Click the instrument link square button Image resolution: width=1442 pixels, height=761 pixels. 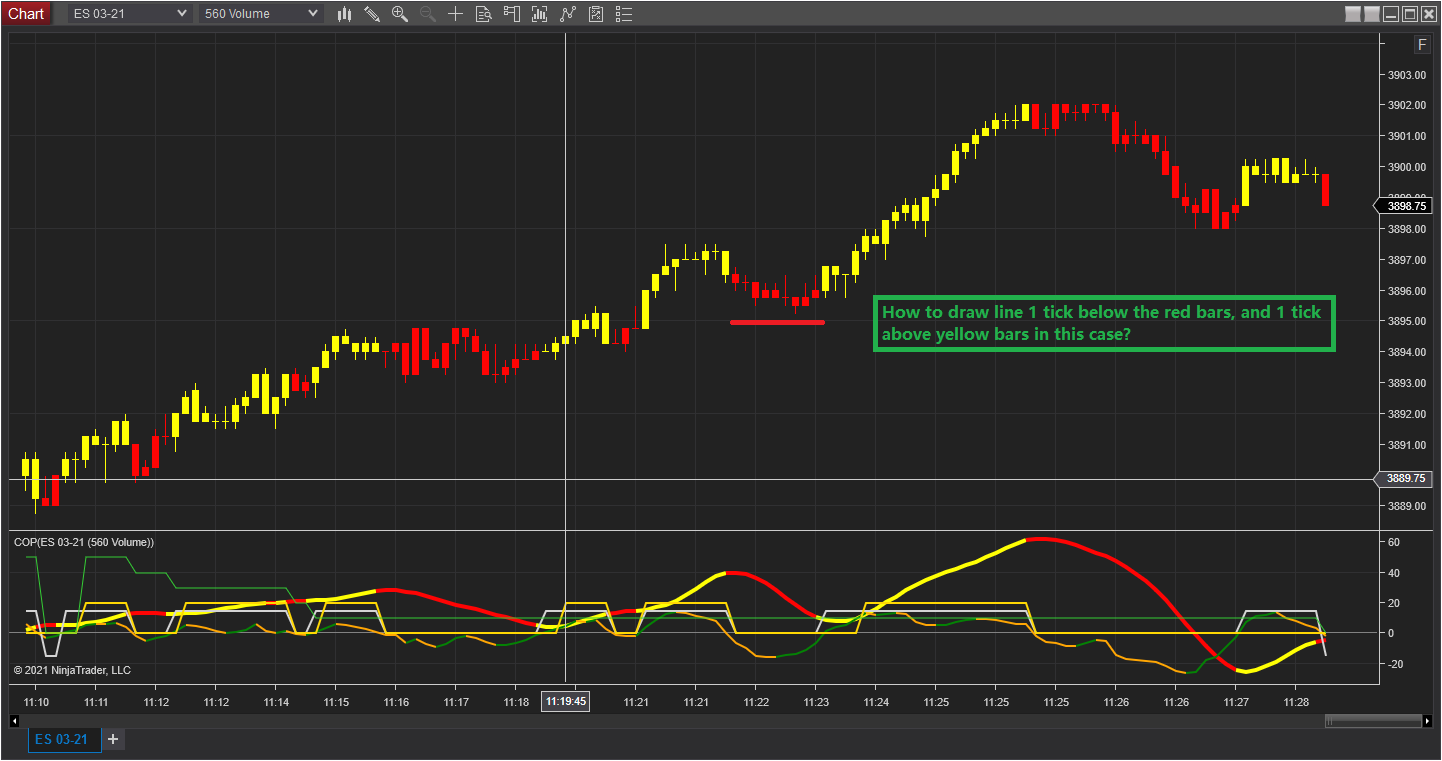[x=1353, y=14]
